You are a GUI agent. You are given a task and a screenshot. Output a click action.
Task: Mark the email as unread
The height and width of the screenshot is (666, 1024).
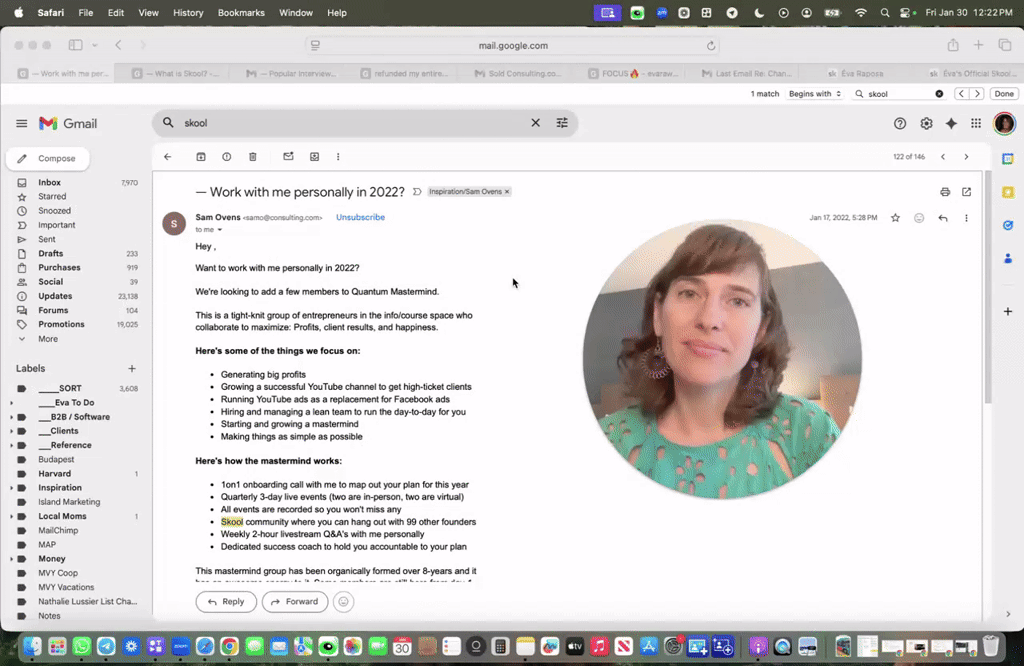click(288, 157)
